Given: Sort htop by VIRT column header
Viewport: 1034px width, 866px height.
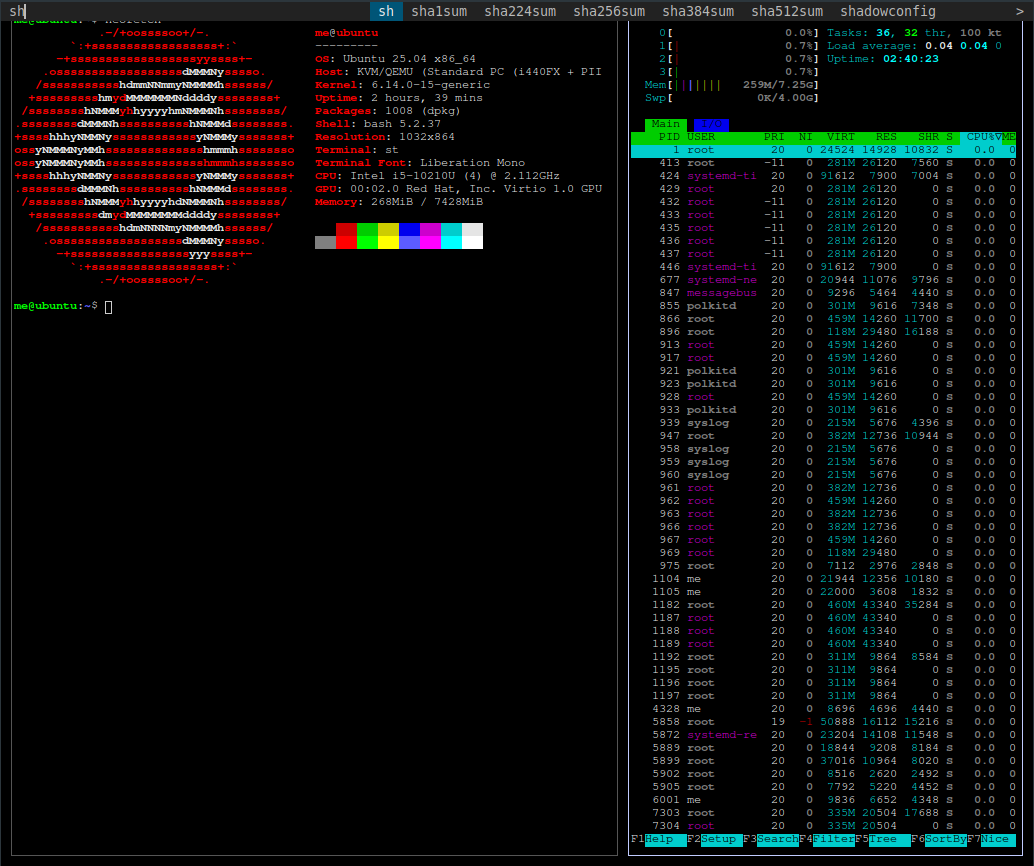Looking at the screenshot, I should 841,137.
